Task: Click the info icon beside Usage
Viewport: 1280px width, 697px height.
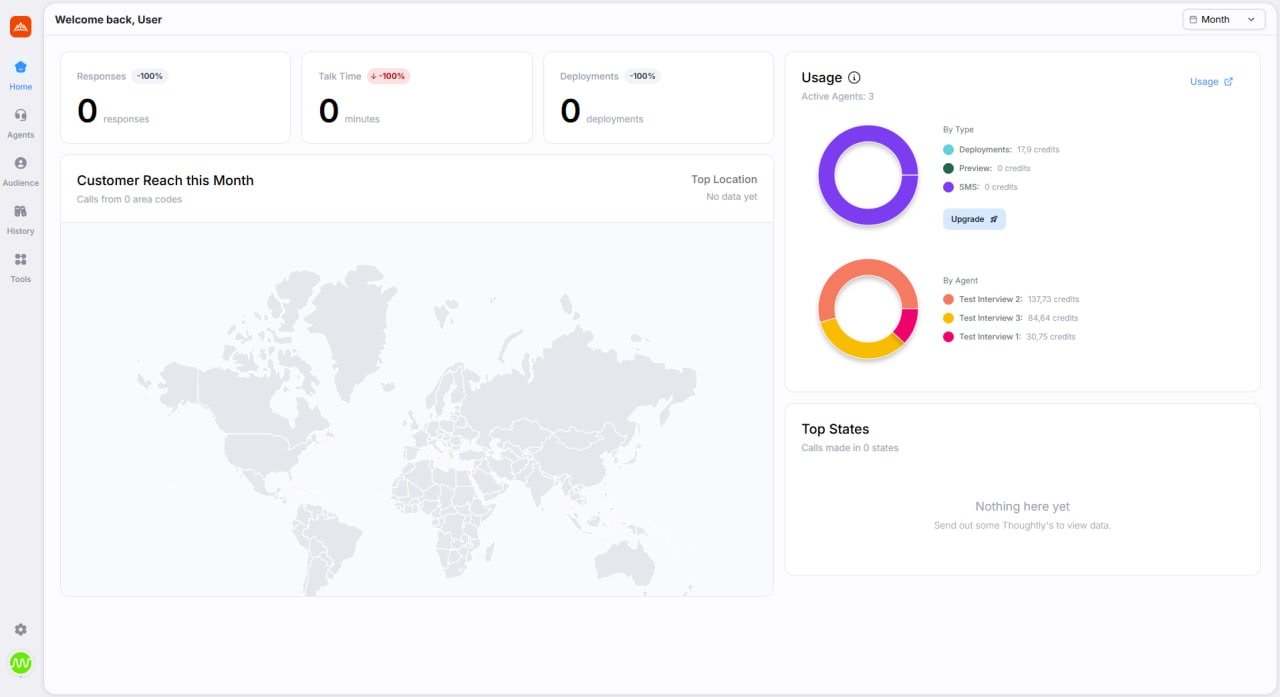Action: [854, 77]
